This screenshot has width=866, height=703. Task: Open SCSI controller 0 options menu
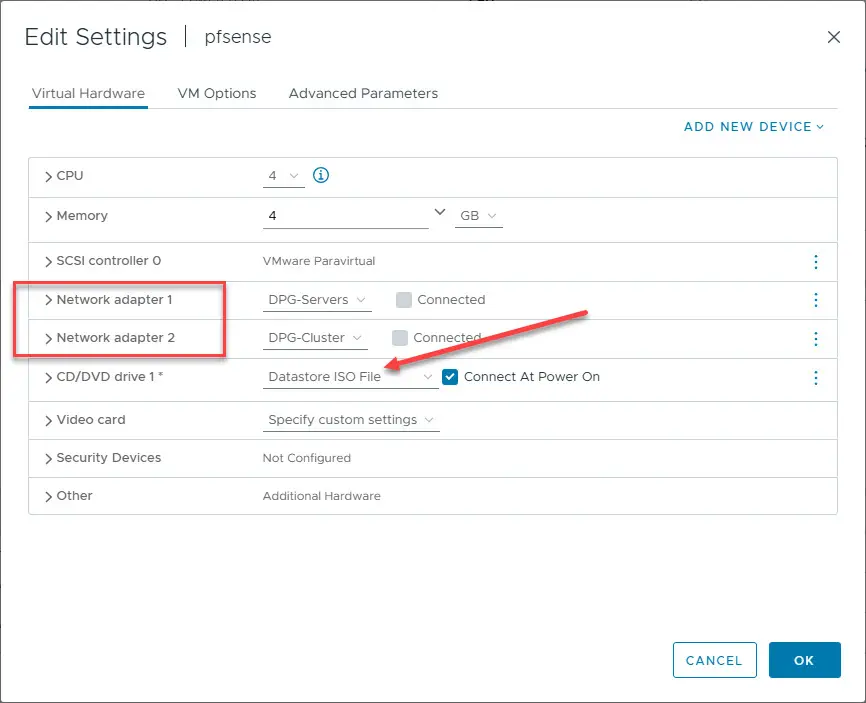point(816,262)
